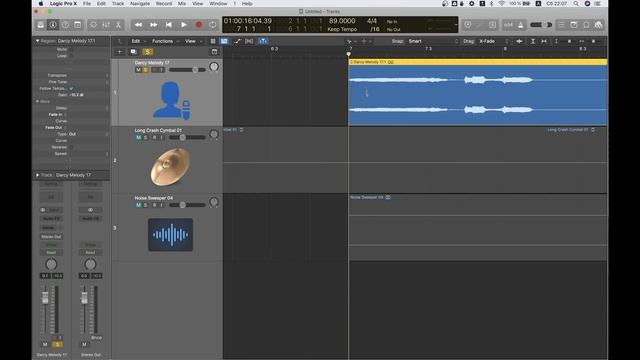The image size is (640, 360).
Task: Open the File menu
Action: tap(87, 4)
